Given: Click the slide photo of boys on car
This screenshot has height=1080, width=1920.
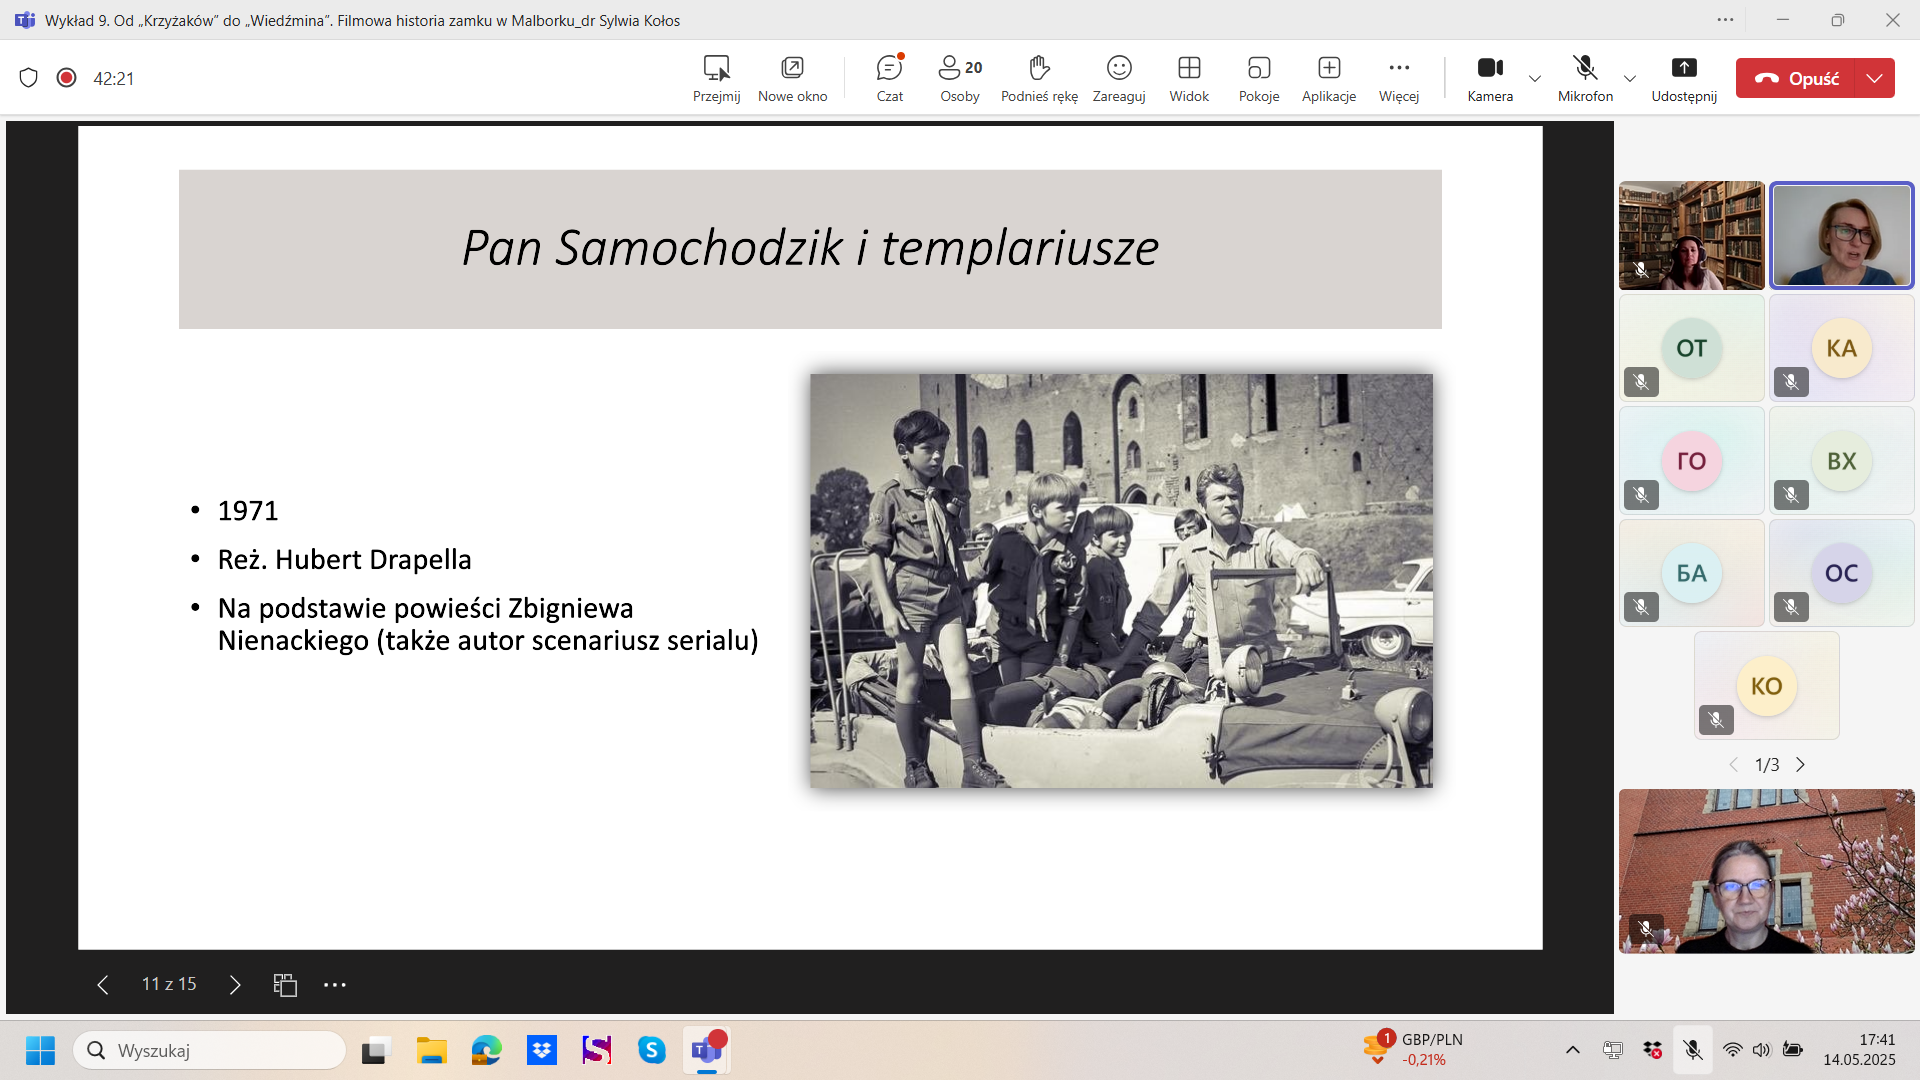Looking at the screenshot, I should 1121,581.
